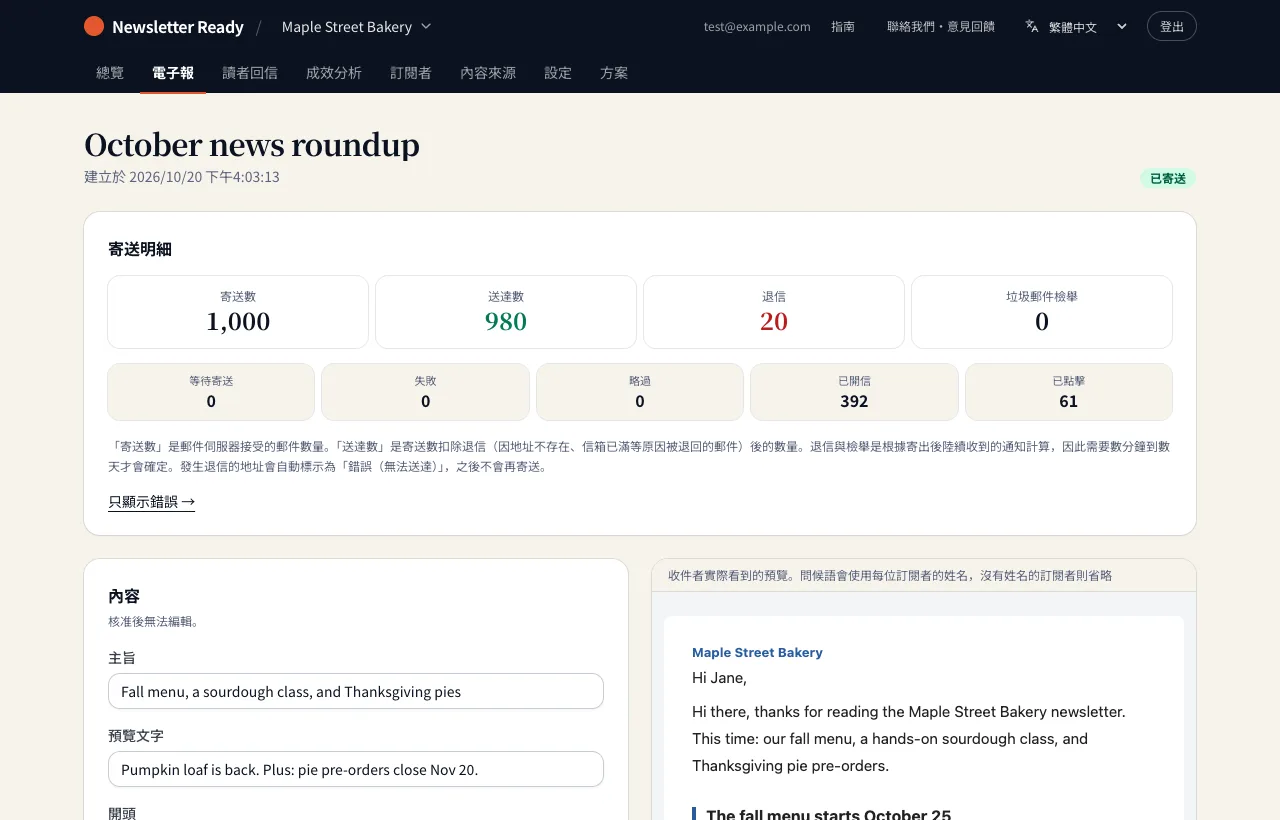Image resolution: width=1280 pixels, height=820 pixels.
Task: Click the translate language icon
Action: [x=1032, y=26]
